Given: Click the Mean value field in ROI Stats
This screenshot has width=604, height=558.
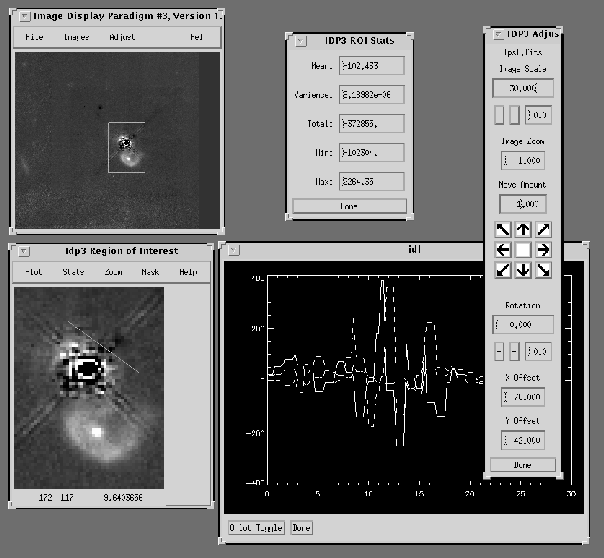Looking at the screenshot, I should [372, 65].
